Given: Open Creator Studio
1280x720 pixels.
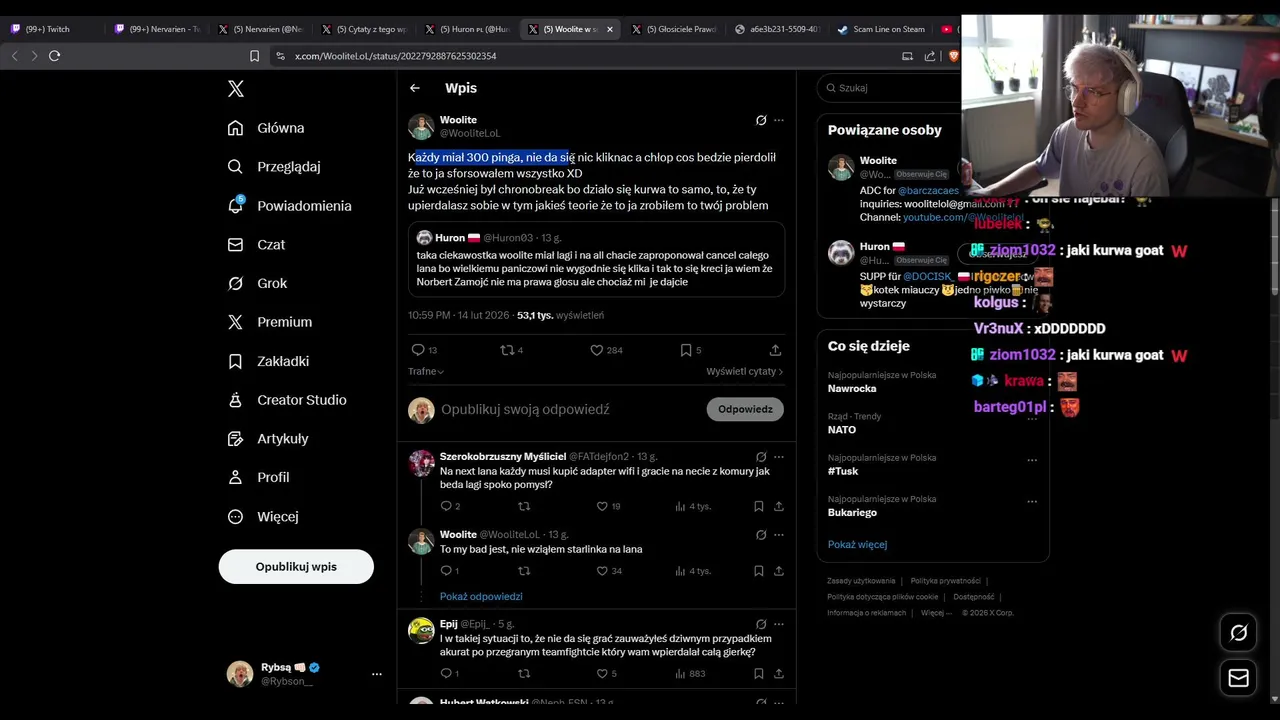Looking at the screenshot, I should point(287,400).
